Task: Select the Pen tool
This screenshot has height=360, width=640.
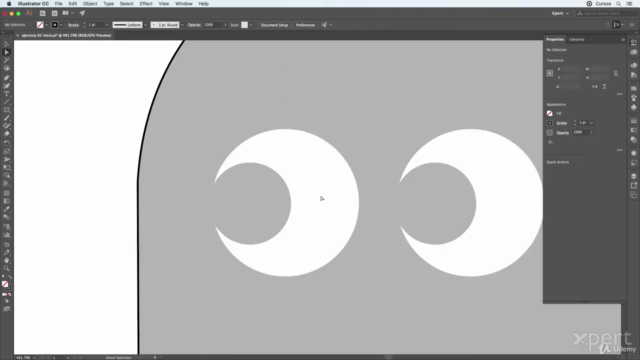Action: [7, 78]
